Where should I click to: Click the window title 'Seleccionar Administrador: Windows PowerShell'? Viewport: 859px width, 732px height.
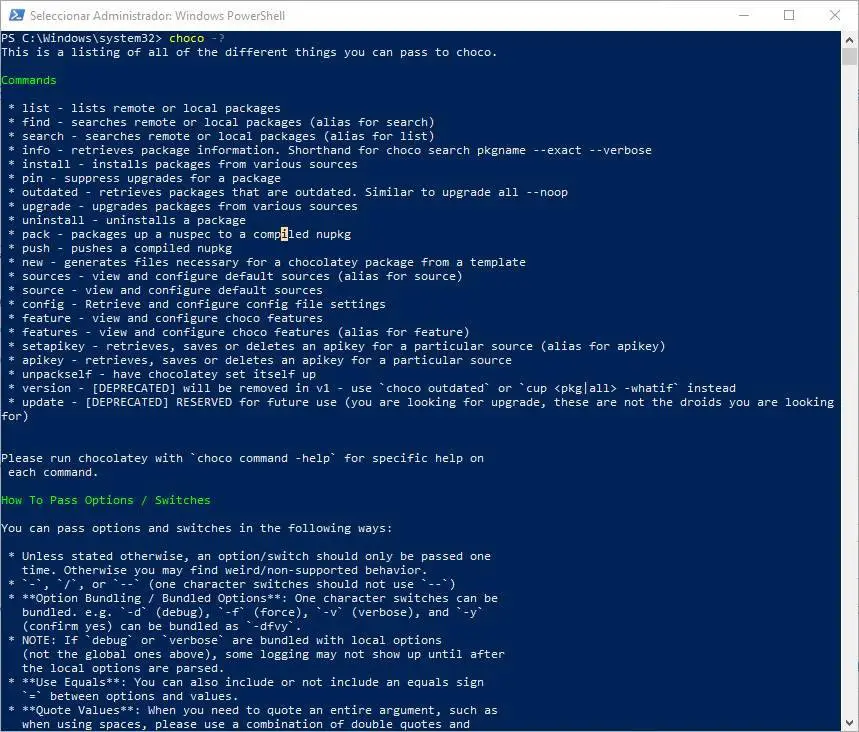pyautogui.click(x=157, y=16)
